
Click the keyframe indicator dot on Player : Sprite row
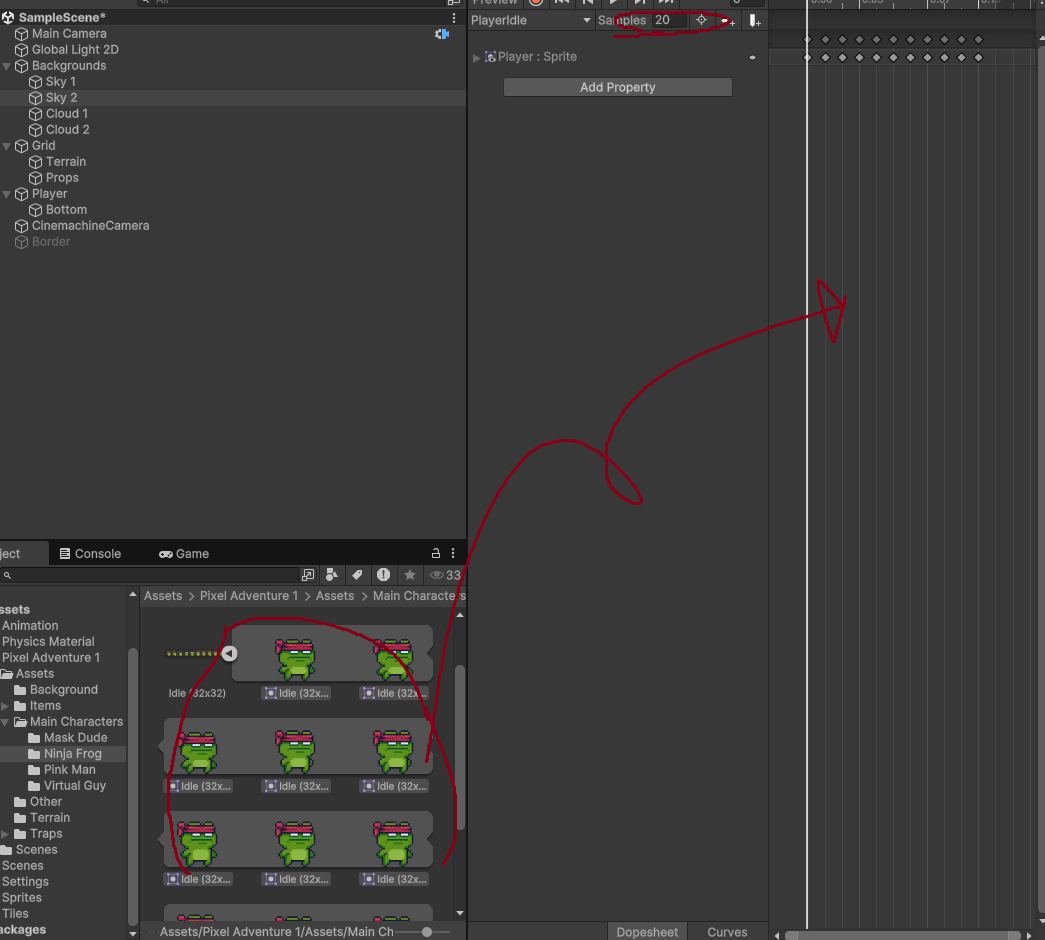(x=752, y=57)
